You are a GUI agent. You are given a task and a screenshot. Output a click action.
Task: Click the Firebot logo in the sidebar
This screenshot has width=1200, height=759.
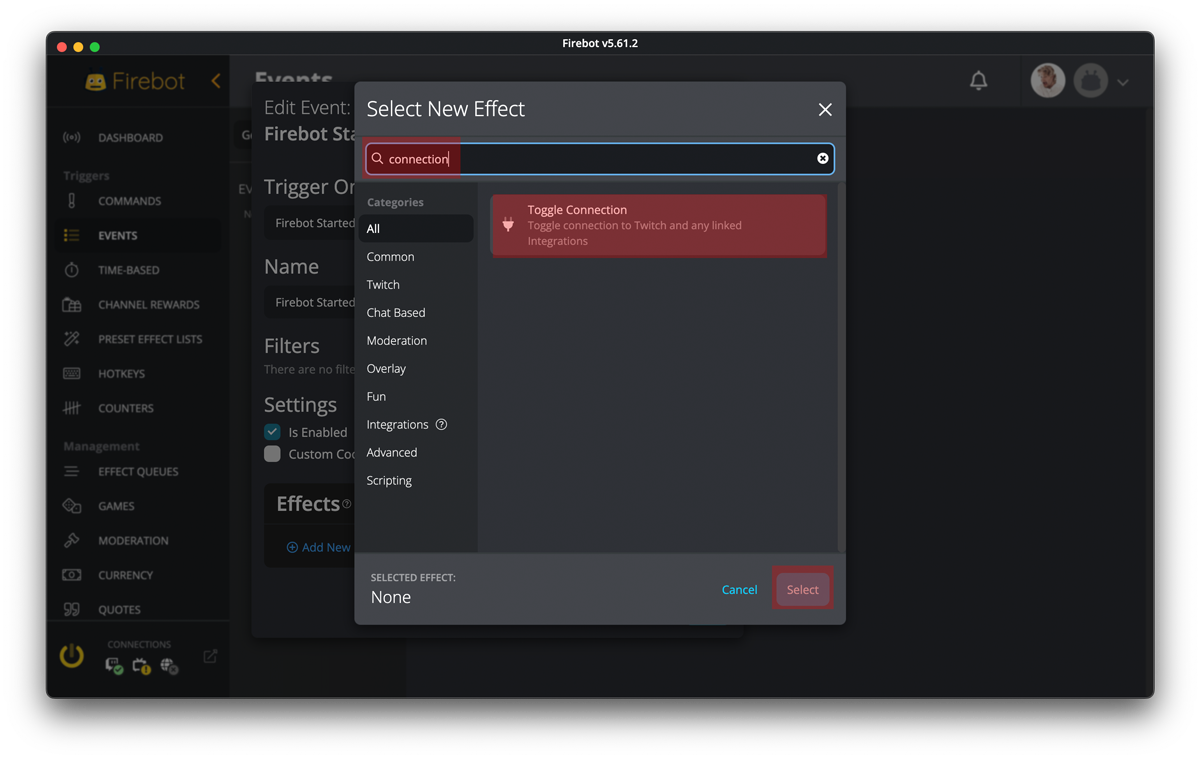click(135, 82)
